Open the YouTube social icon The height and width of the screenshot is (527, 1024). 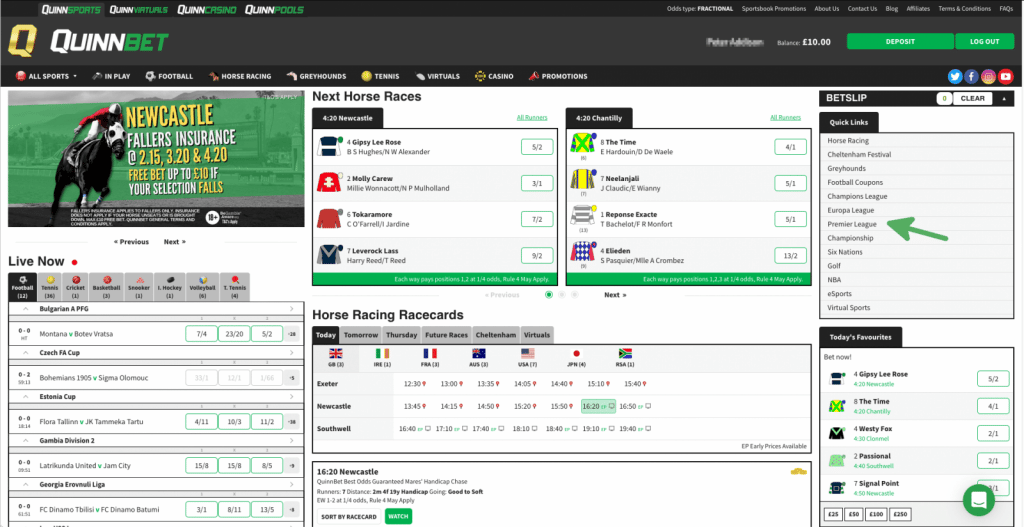[1005, 76]
